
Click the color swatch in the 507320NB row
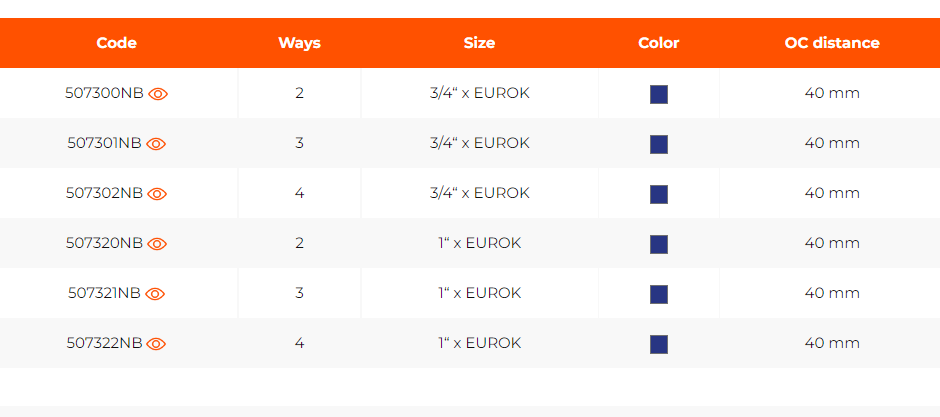click(659, 244)
